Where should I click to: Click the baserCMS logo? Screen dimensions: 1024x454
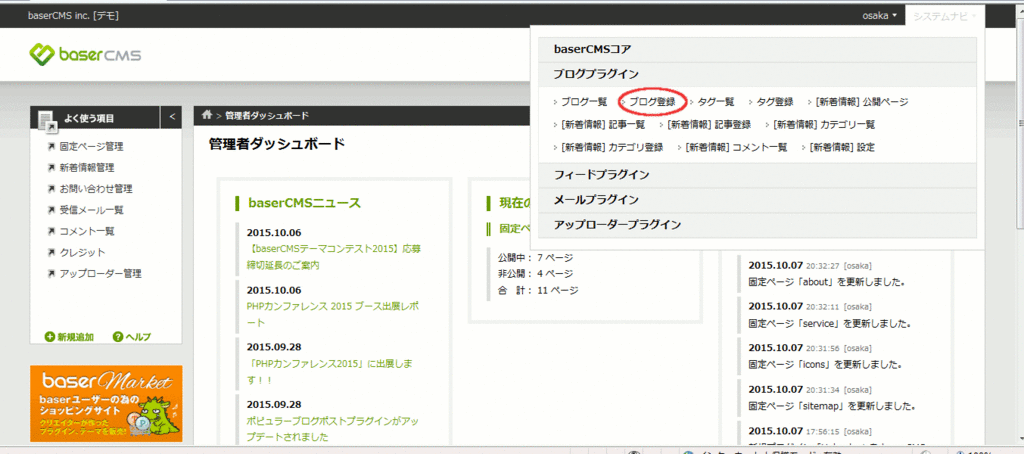86,55
